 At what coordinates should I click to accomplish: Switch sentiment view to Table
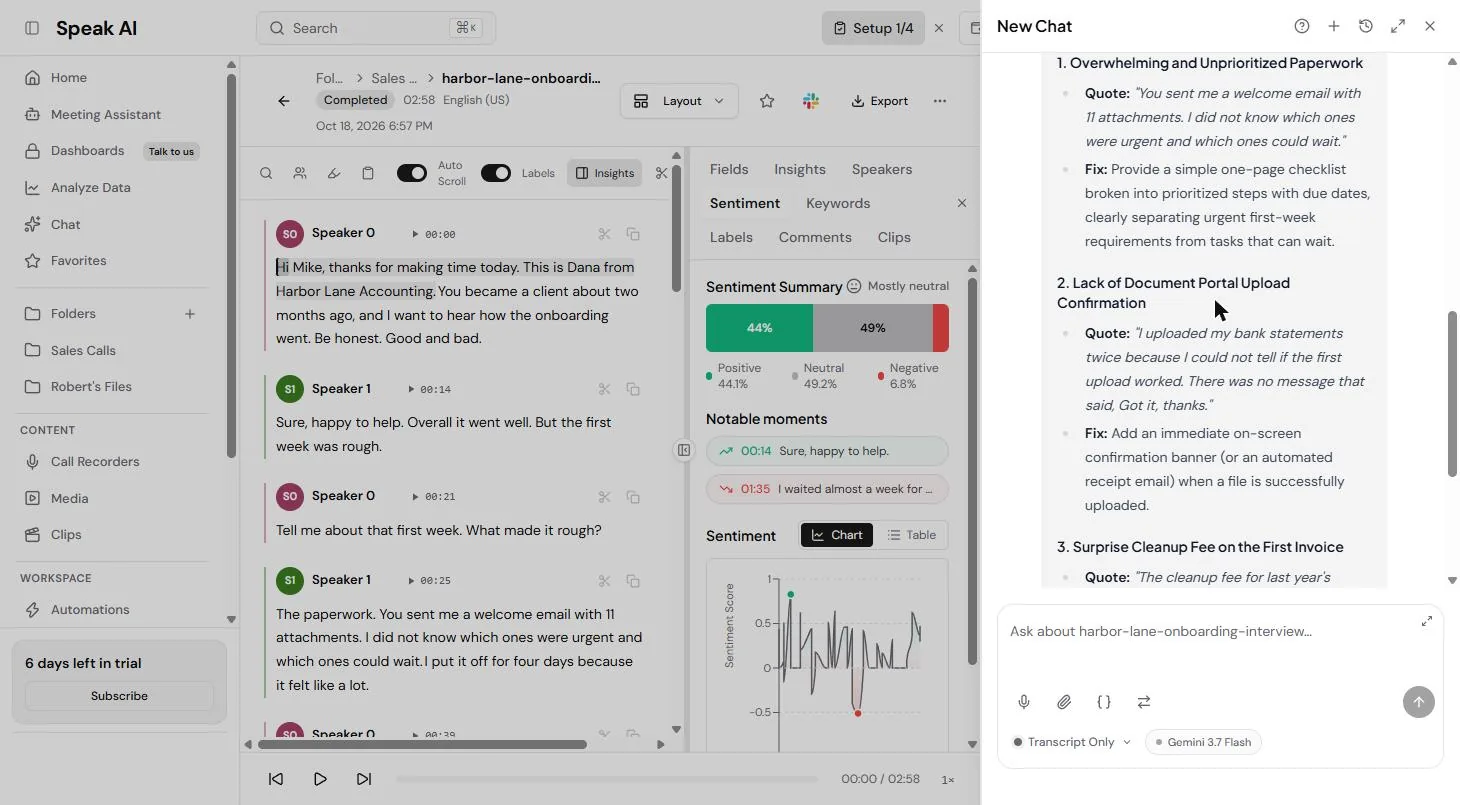[x=912, y=535]
